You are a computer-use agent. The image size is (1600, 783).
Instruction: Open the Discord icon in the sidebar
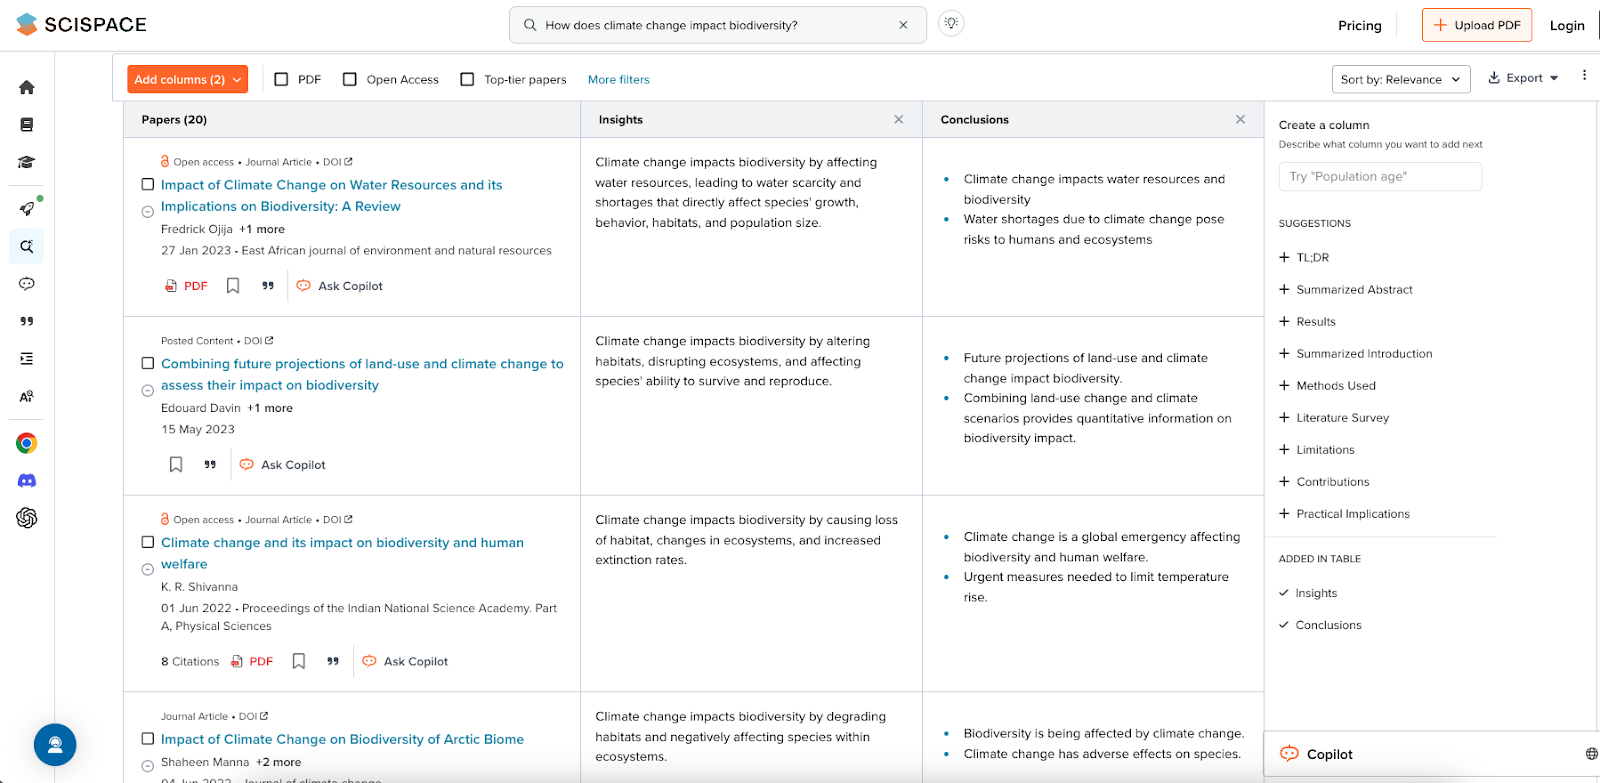[x=27, y=481]
